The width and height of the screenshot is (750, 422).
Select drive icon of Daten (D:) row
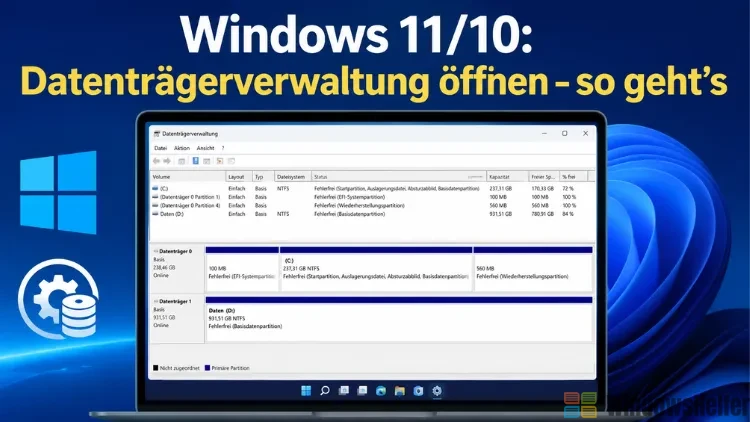(x=155, y=214)
